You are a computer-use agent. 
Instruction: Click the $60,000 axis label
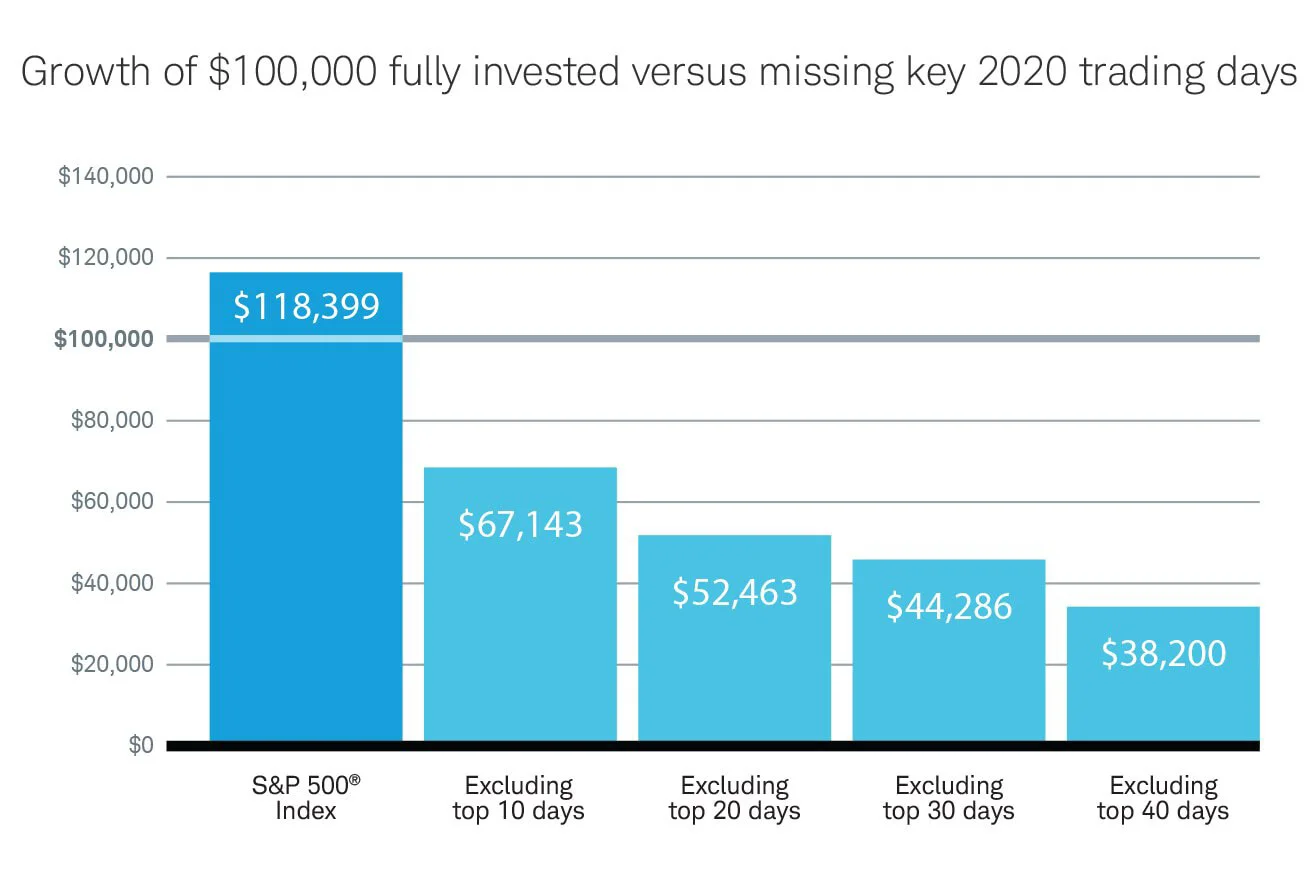112,502
